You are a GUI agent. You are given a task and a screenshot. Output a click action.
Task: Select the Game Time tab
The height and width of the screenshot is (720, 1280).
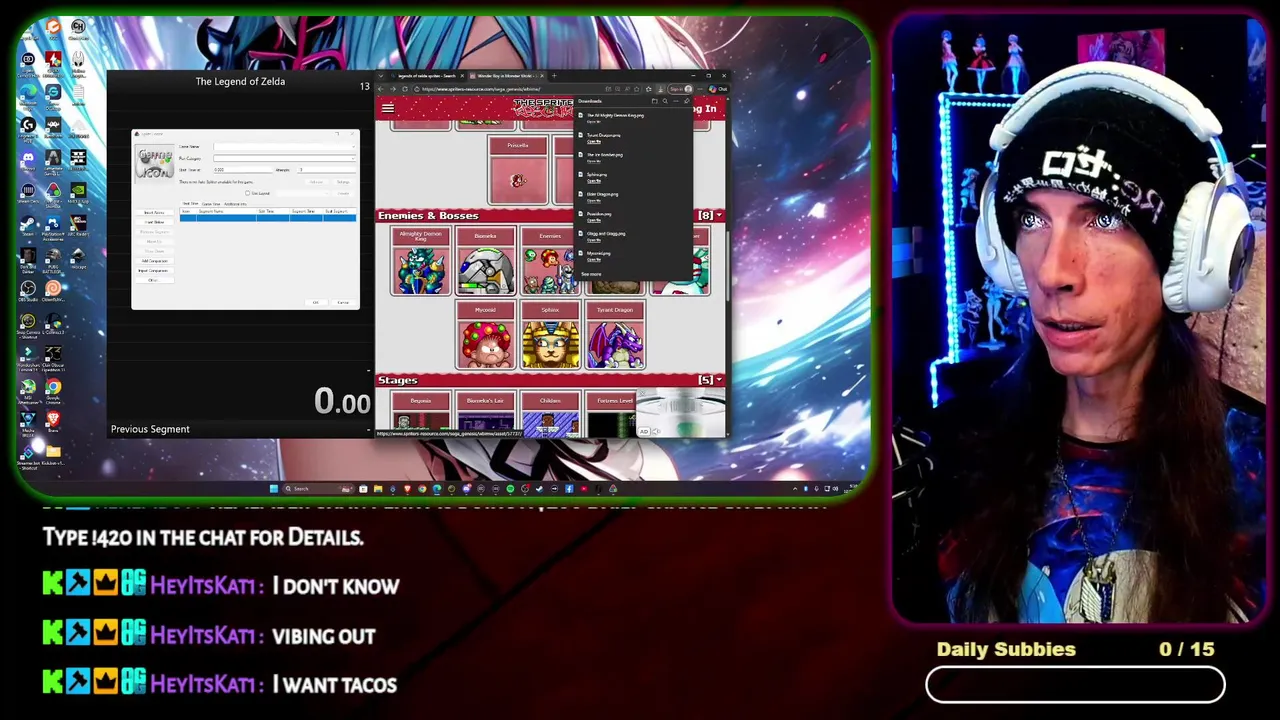(211, 203)
